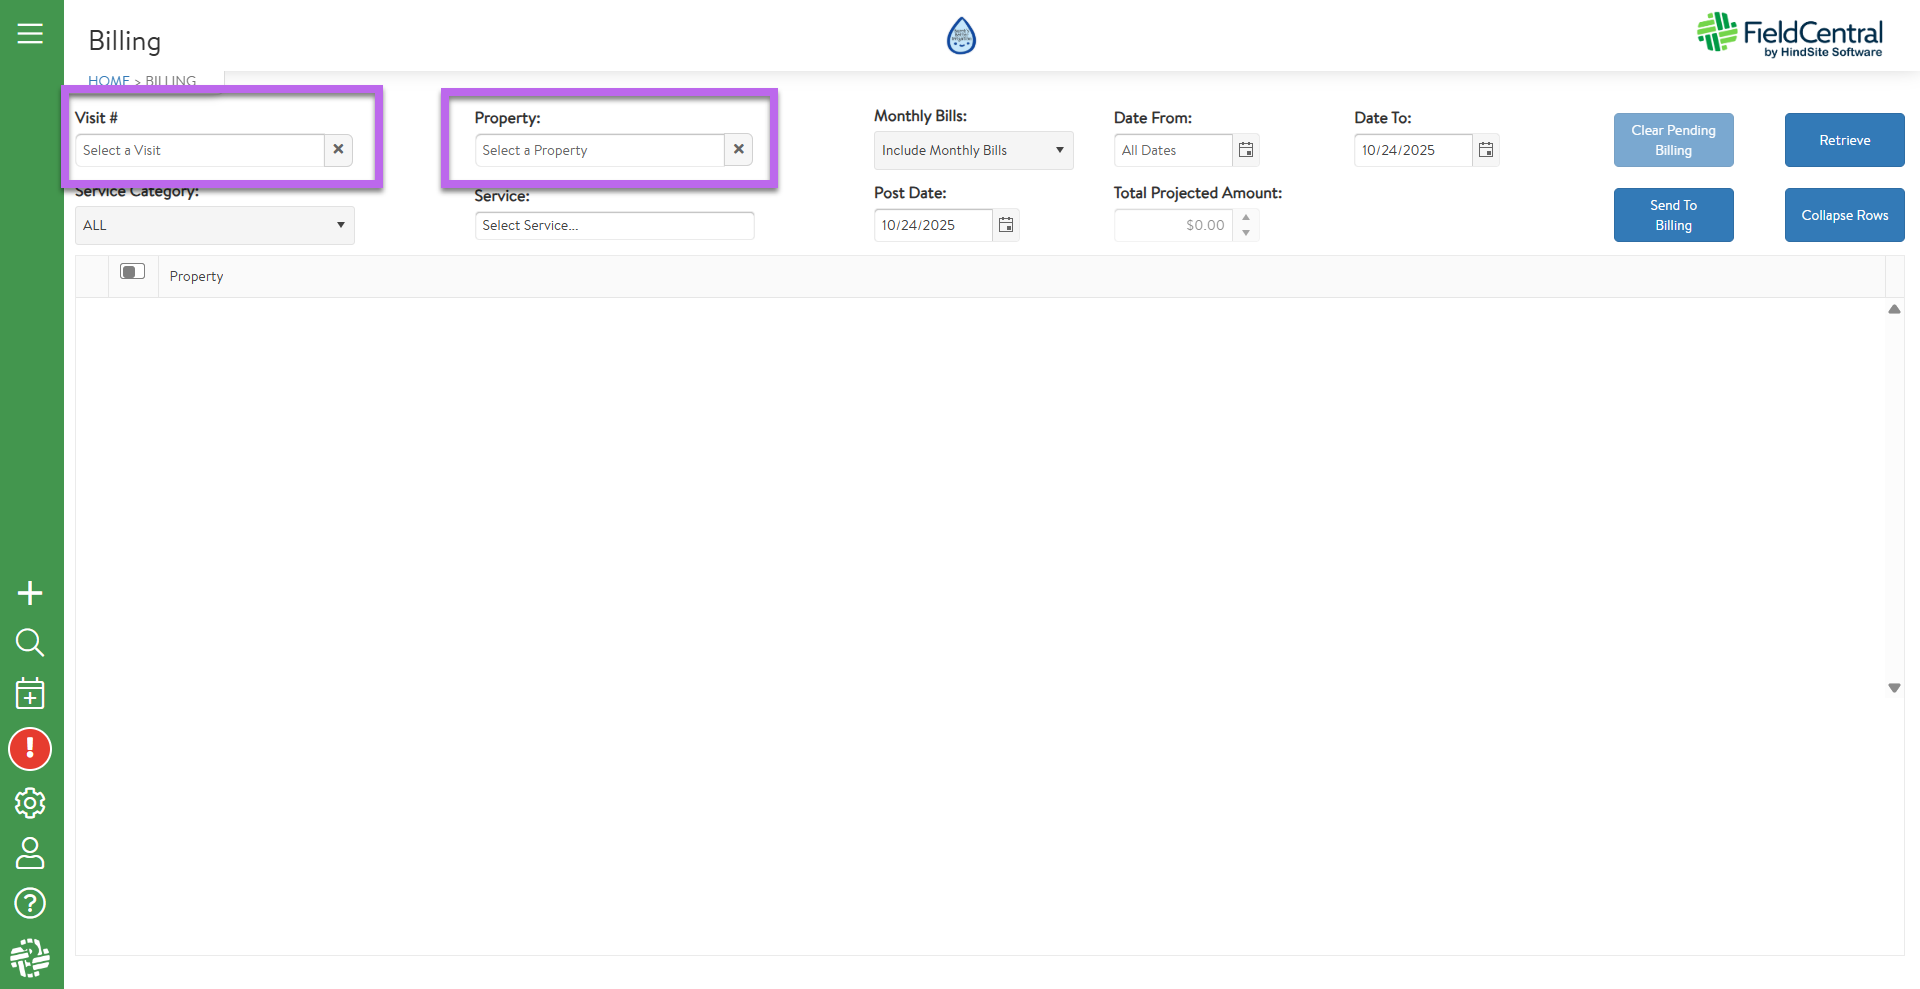Toggle the select-all checkbox in grid header
Image resolution: width=1920 pixels, height=989 pixels.
tap(132, 272)
